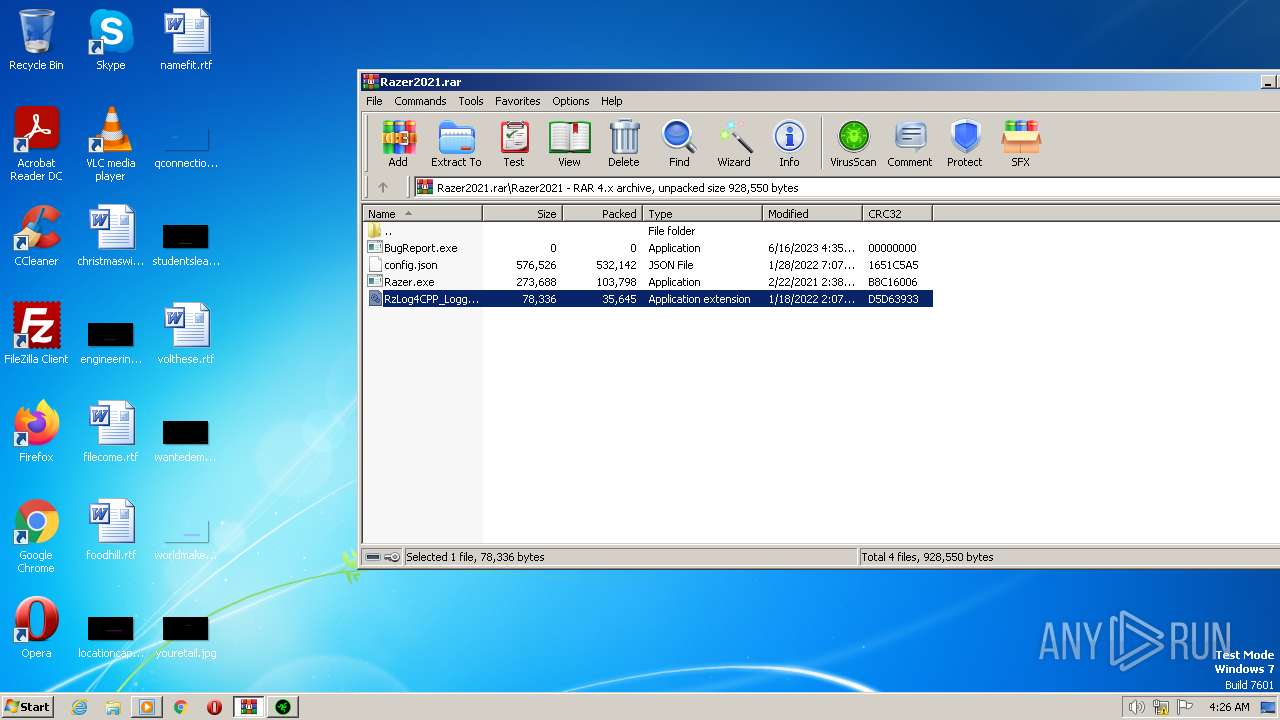Click the taskbar clock 4:26 AM
1280x720 pixels.
(1229, 707)
